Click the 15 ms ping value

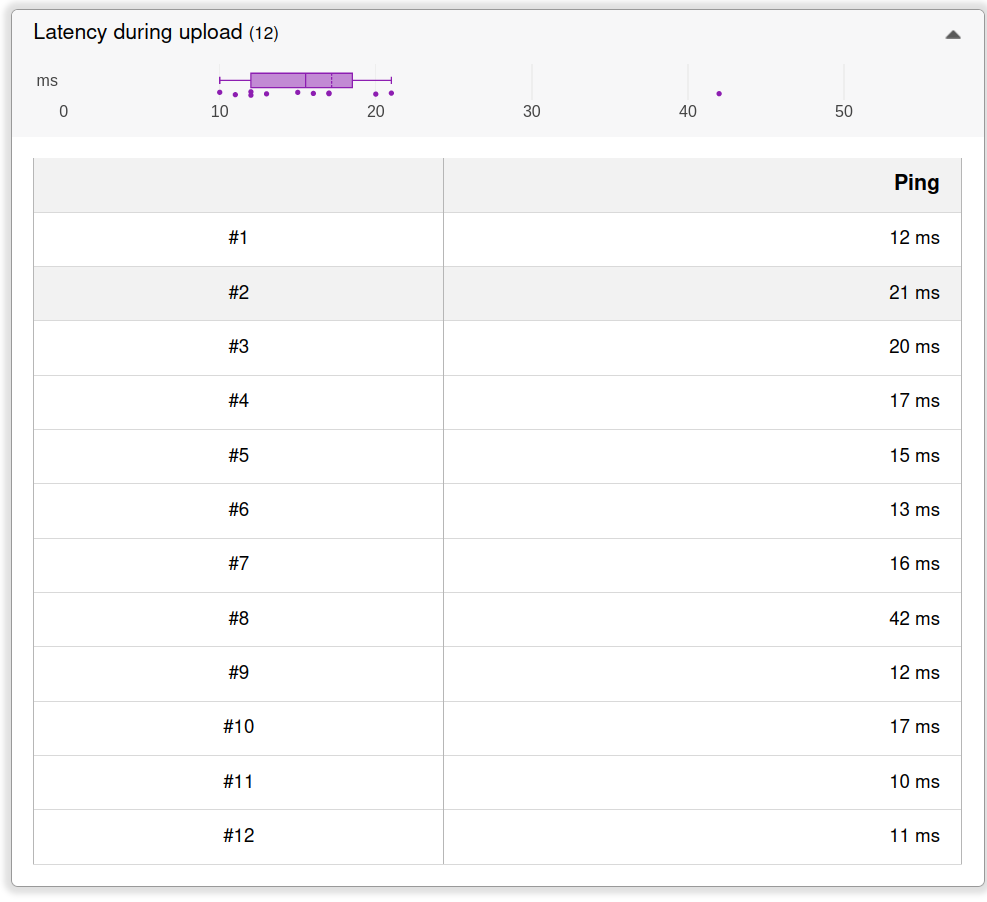pyautogui.click(x=914, y=456)
